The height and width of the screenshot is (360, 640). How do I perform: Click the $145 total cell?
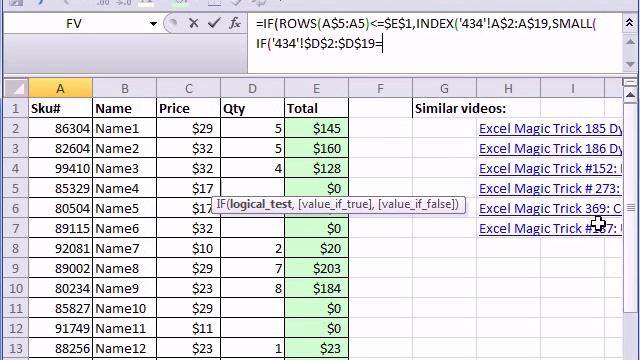pos(316,129)
